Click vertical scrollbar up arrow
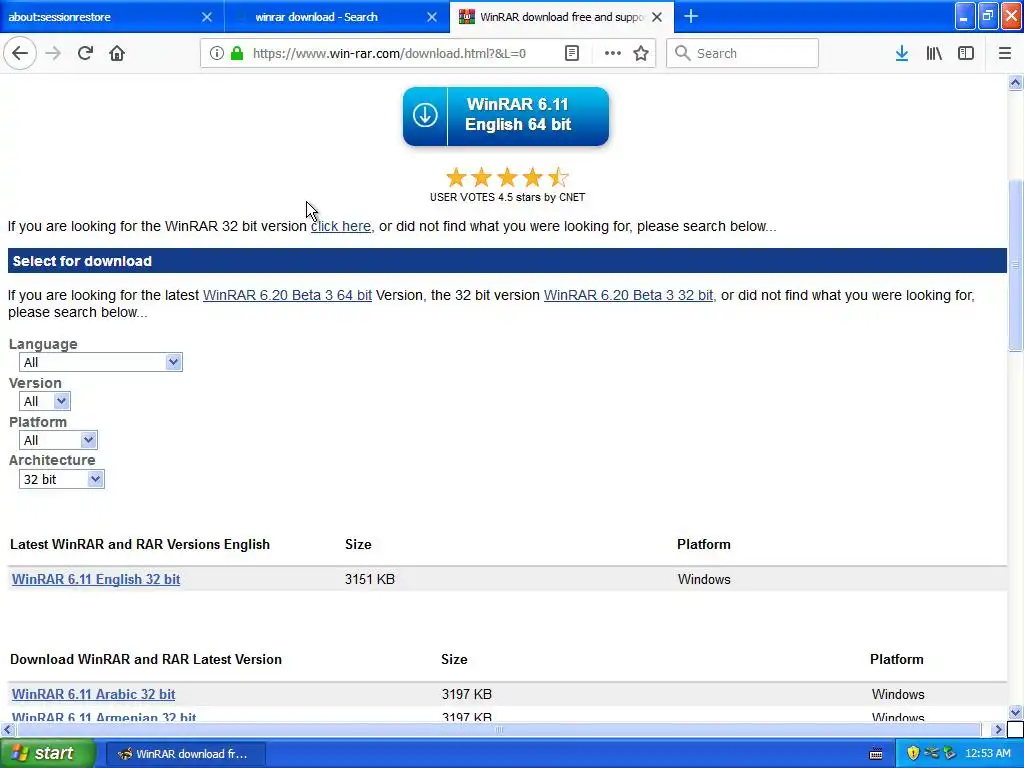The image size is (1024, 768). tap(1015, 82)
